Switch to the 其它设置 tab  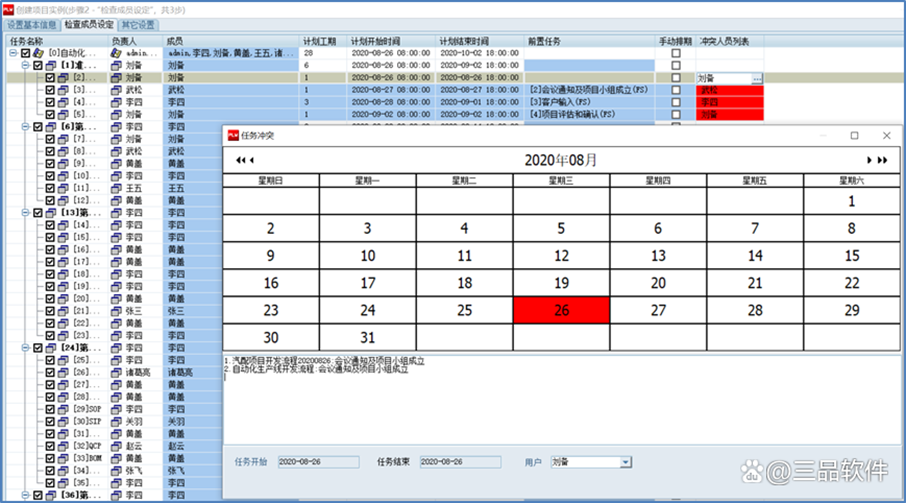[x=138, y=24]
